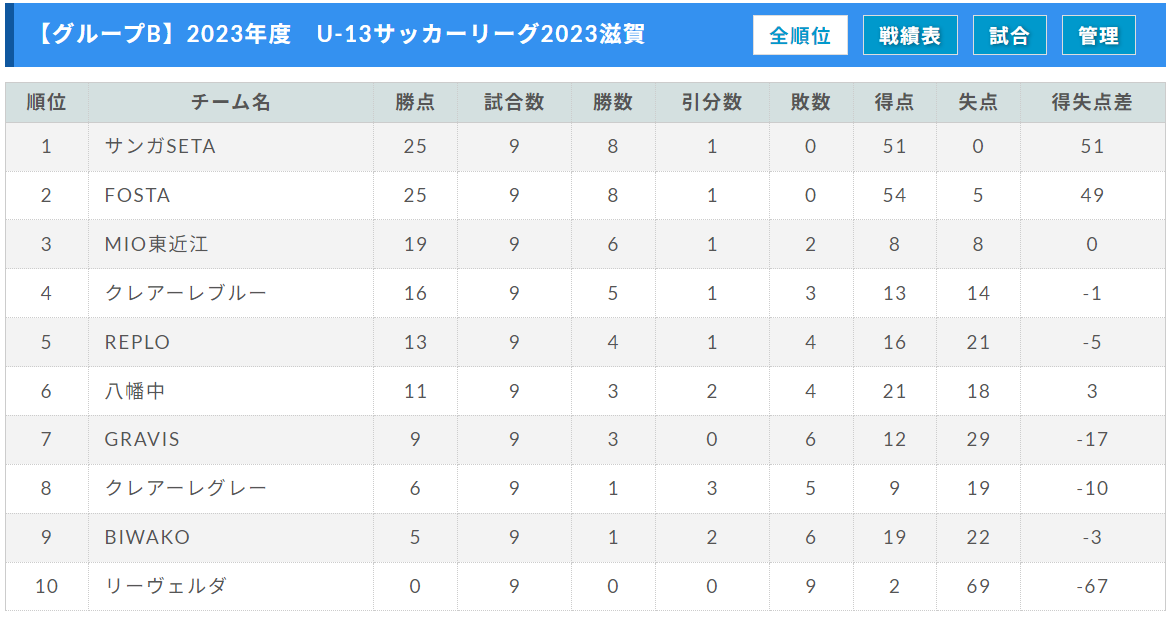The image size is (1175, 617).
Task: Click the 順位 column header
Action: click(46, 102)
